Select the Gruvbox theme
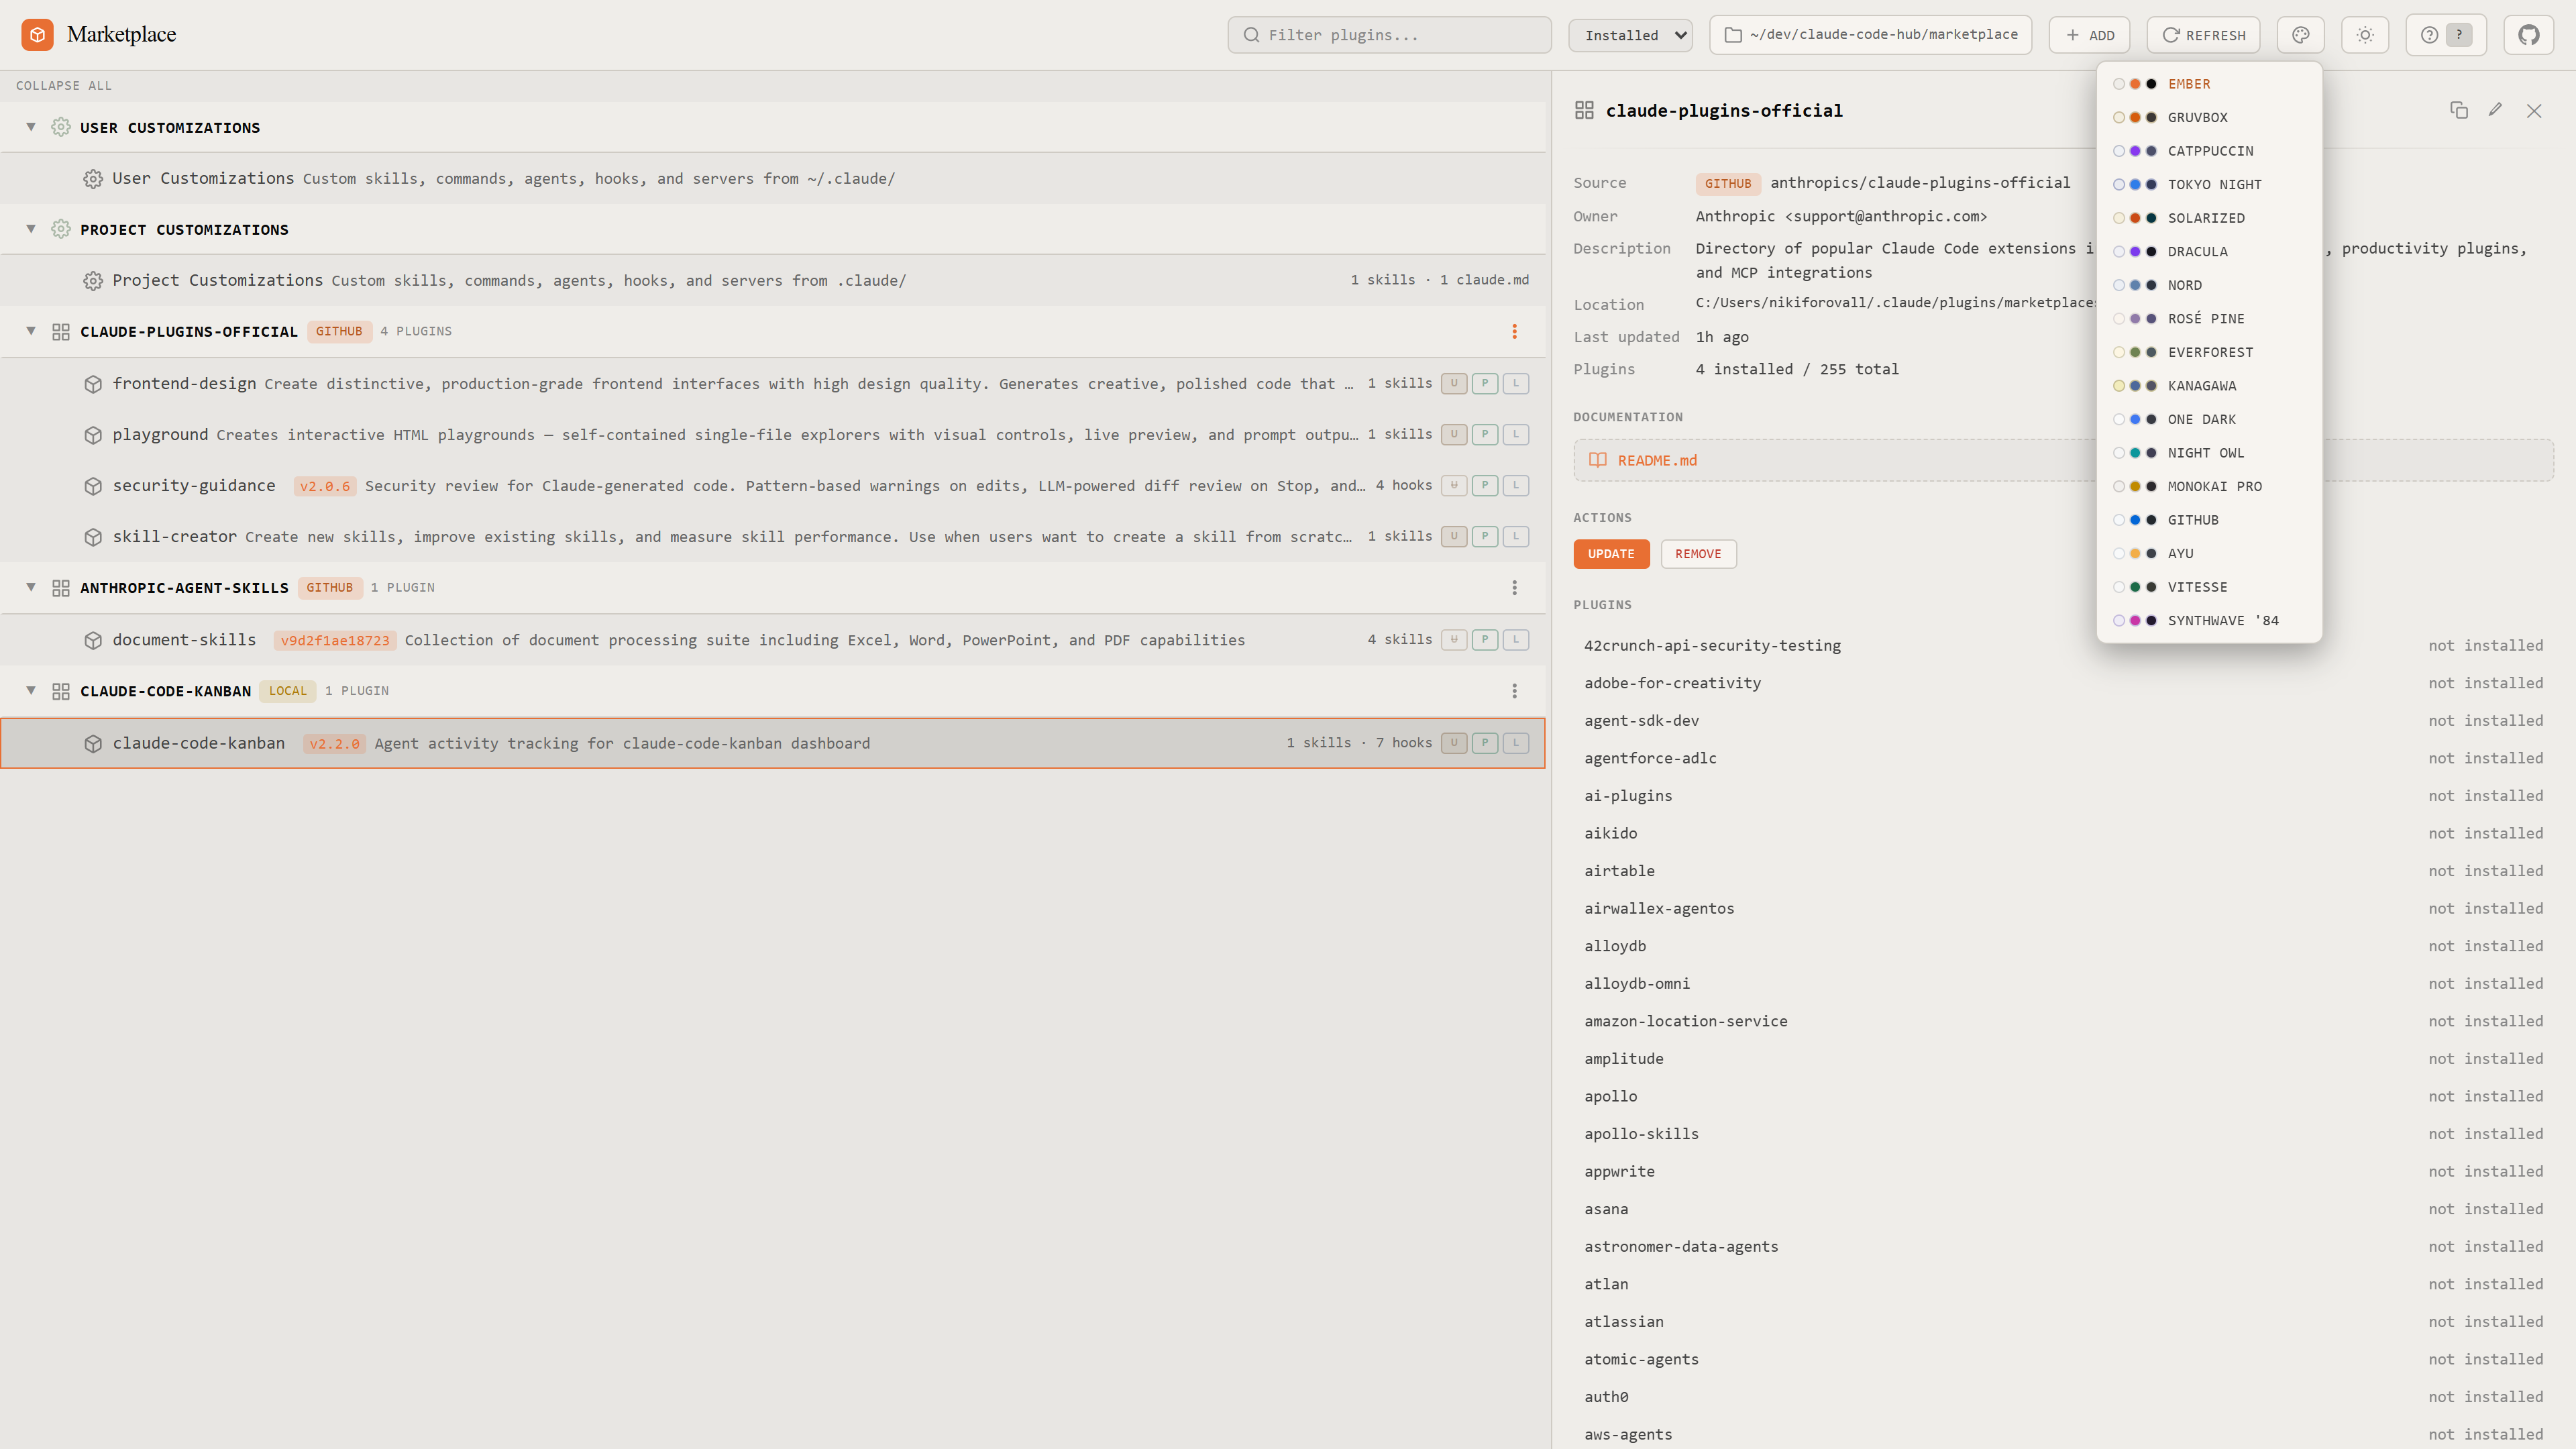This screenshot has height=1449, width=2576. tap(2209, 117)
